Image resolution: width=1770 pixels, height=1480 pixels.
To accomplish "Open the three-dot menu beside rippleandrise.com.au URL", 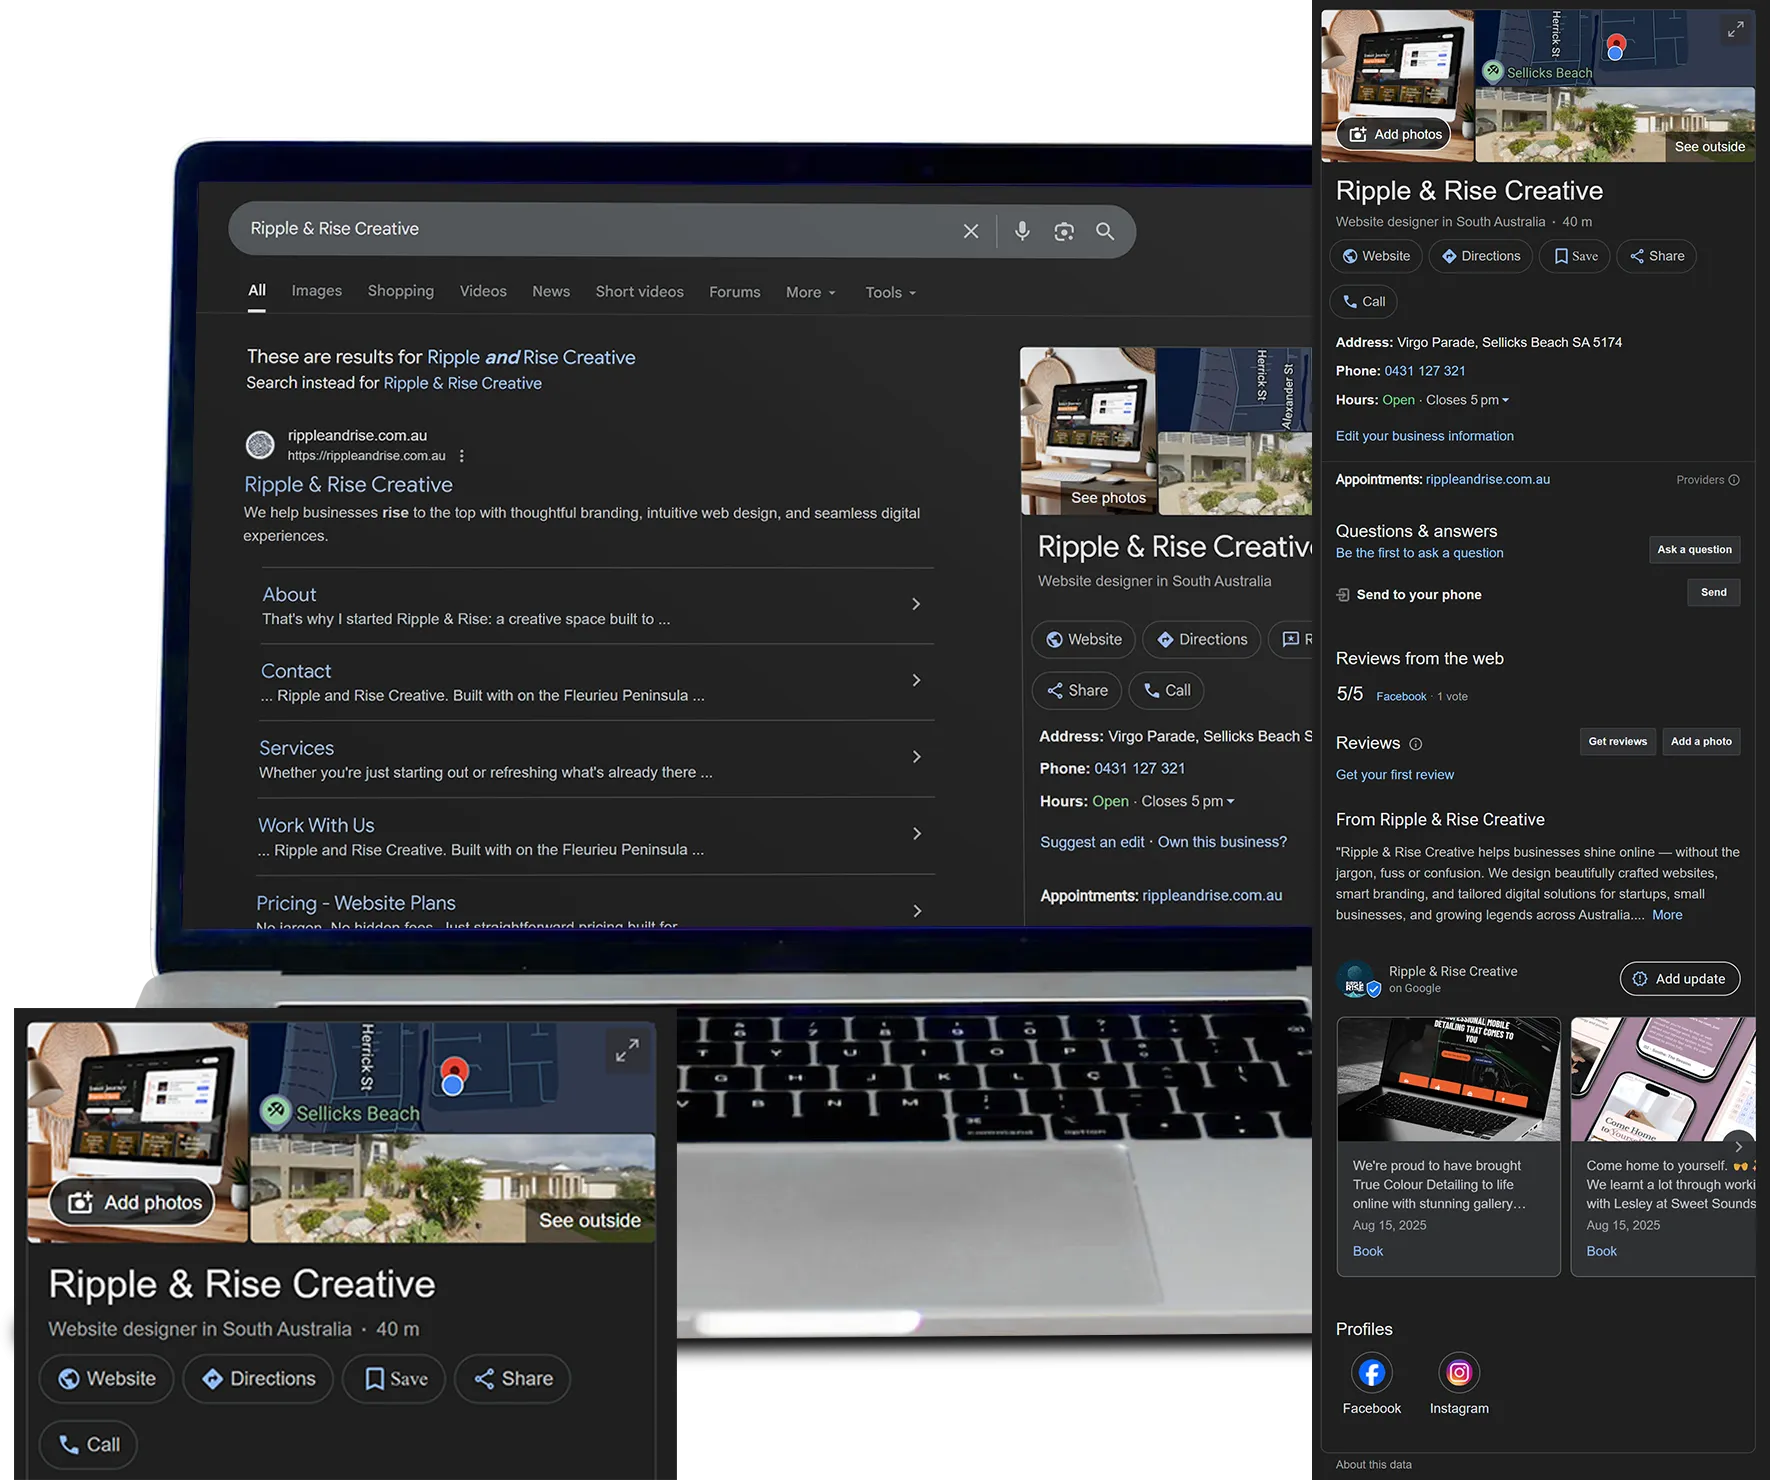I will point(461,456).
